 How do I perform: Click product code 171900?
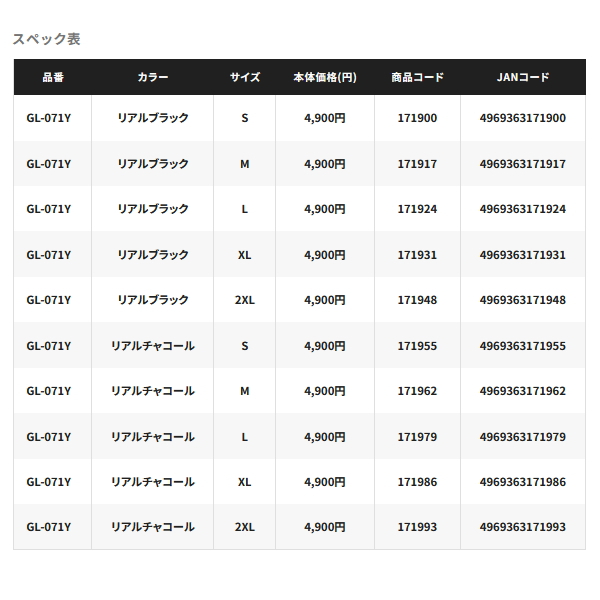click(417, 118)
